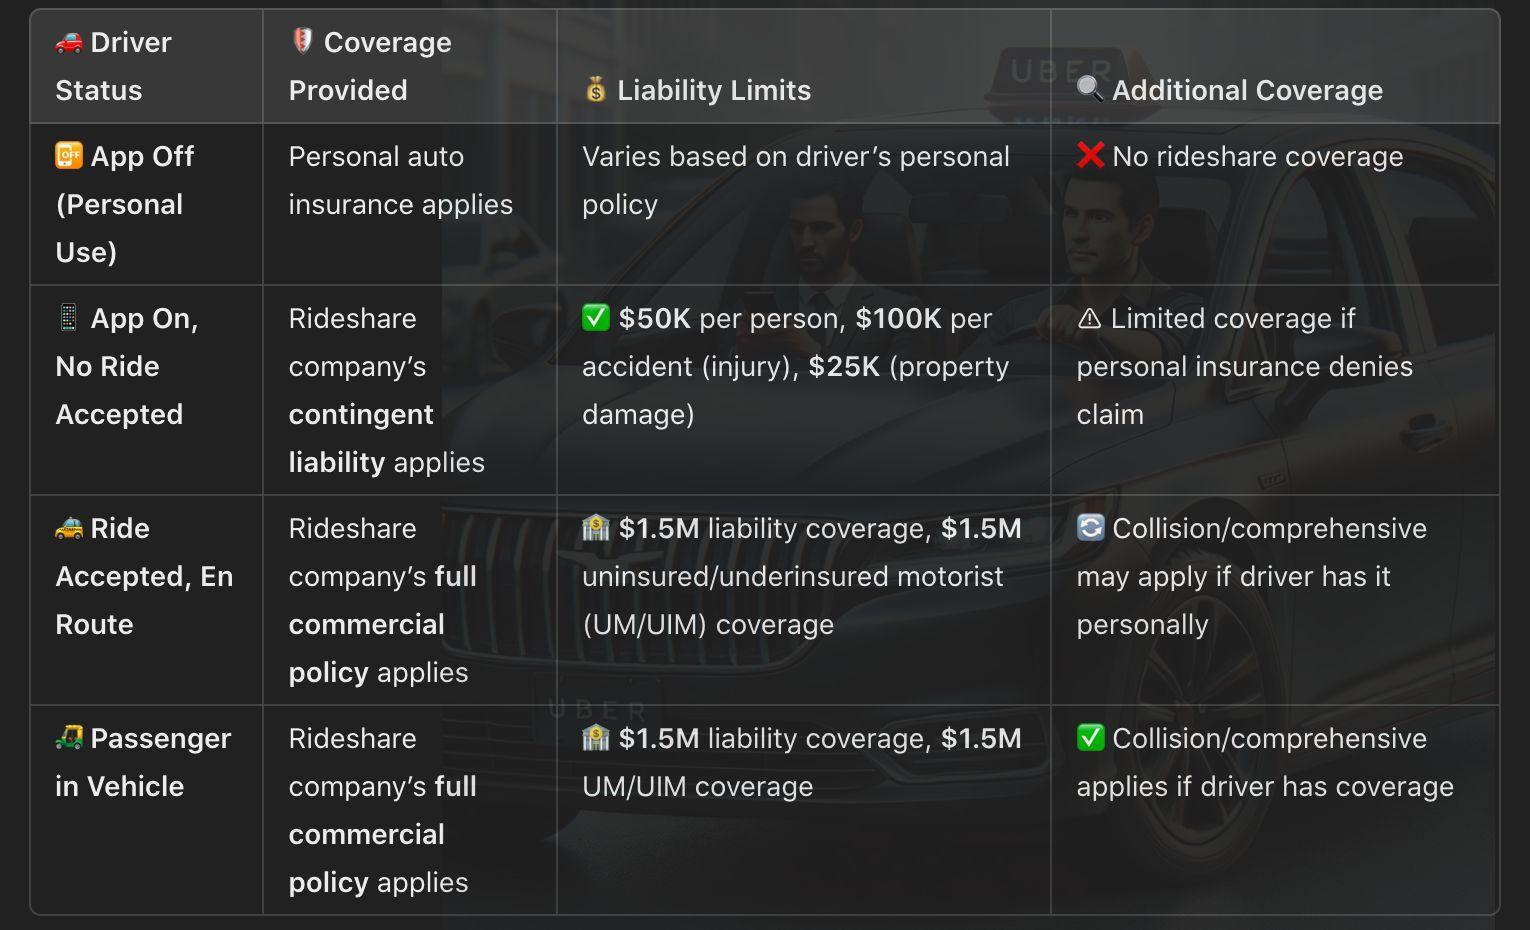Click the magnifying glass beside Additional Coverage
Screen dimensions: 1530x930
(x=1090, y=89)
